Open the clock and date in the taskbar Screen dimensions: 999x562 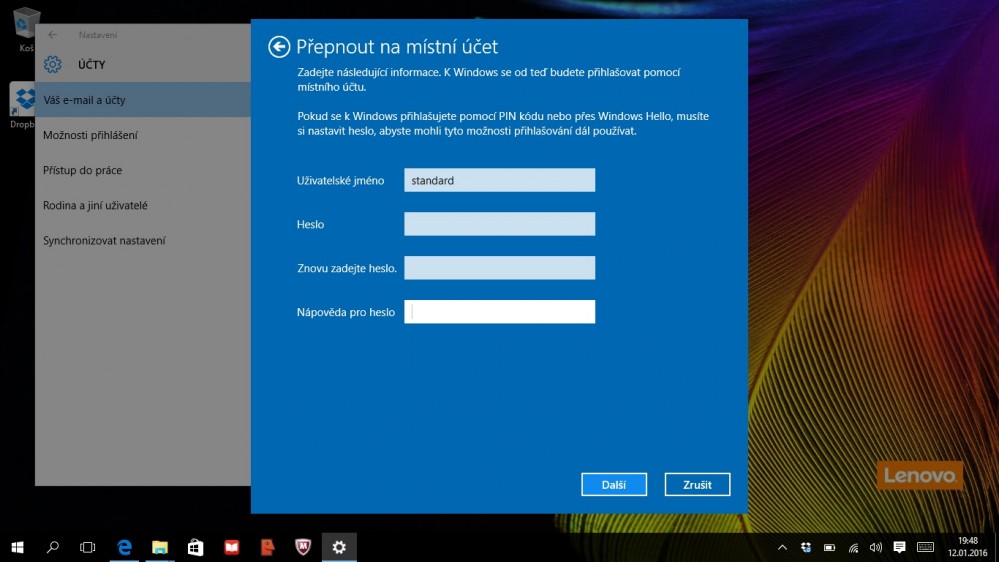click(967, 547)
